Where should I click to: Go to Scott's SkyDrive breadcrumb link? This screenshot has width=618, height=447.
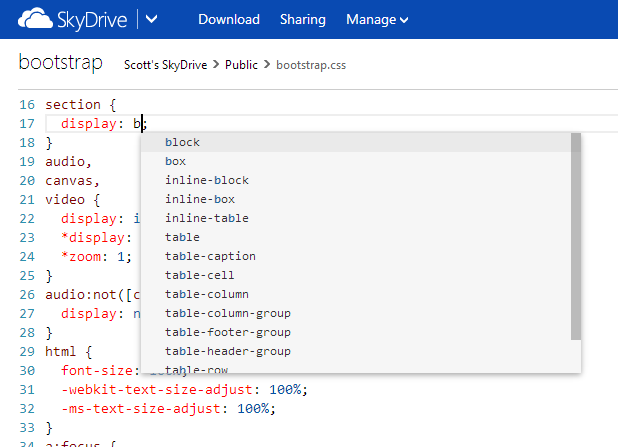click(166, 65)
